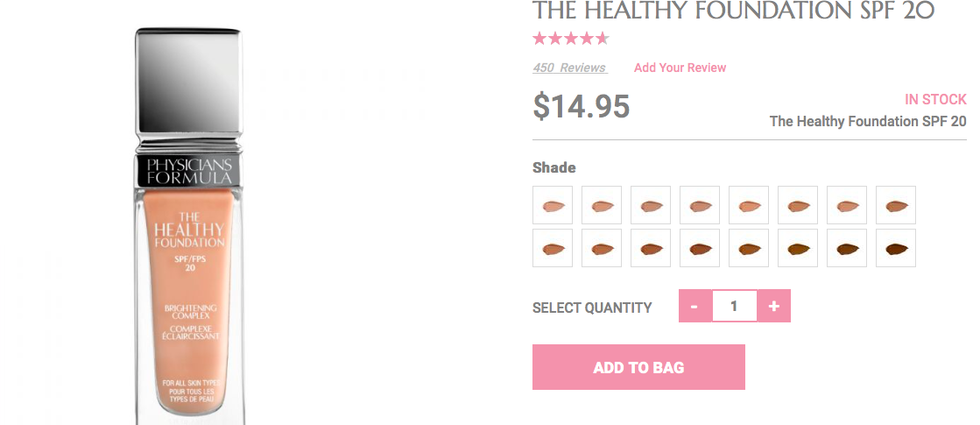
Task: Select the last shade swatch in top row
Action: pyautogui.click(x=896, y=205)
